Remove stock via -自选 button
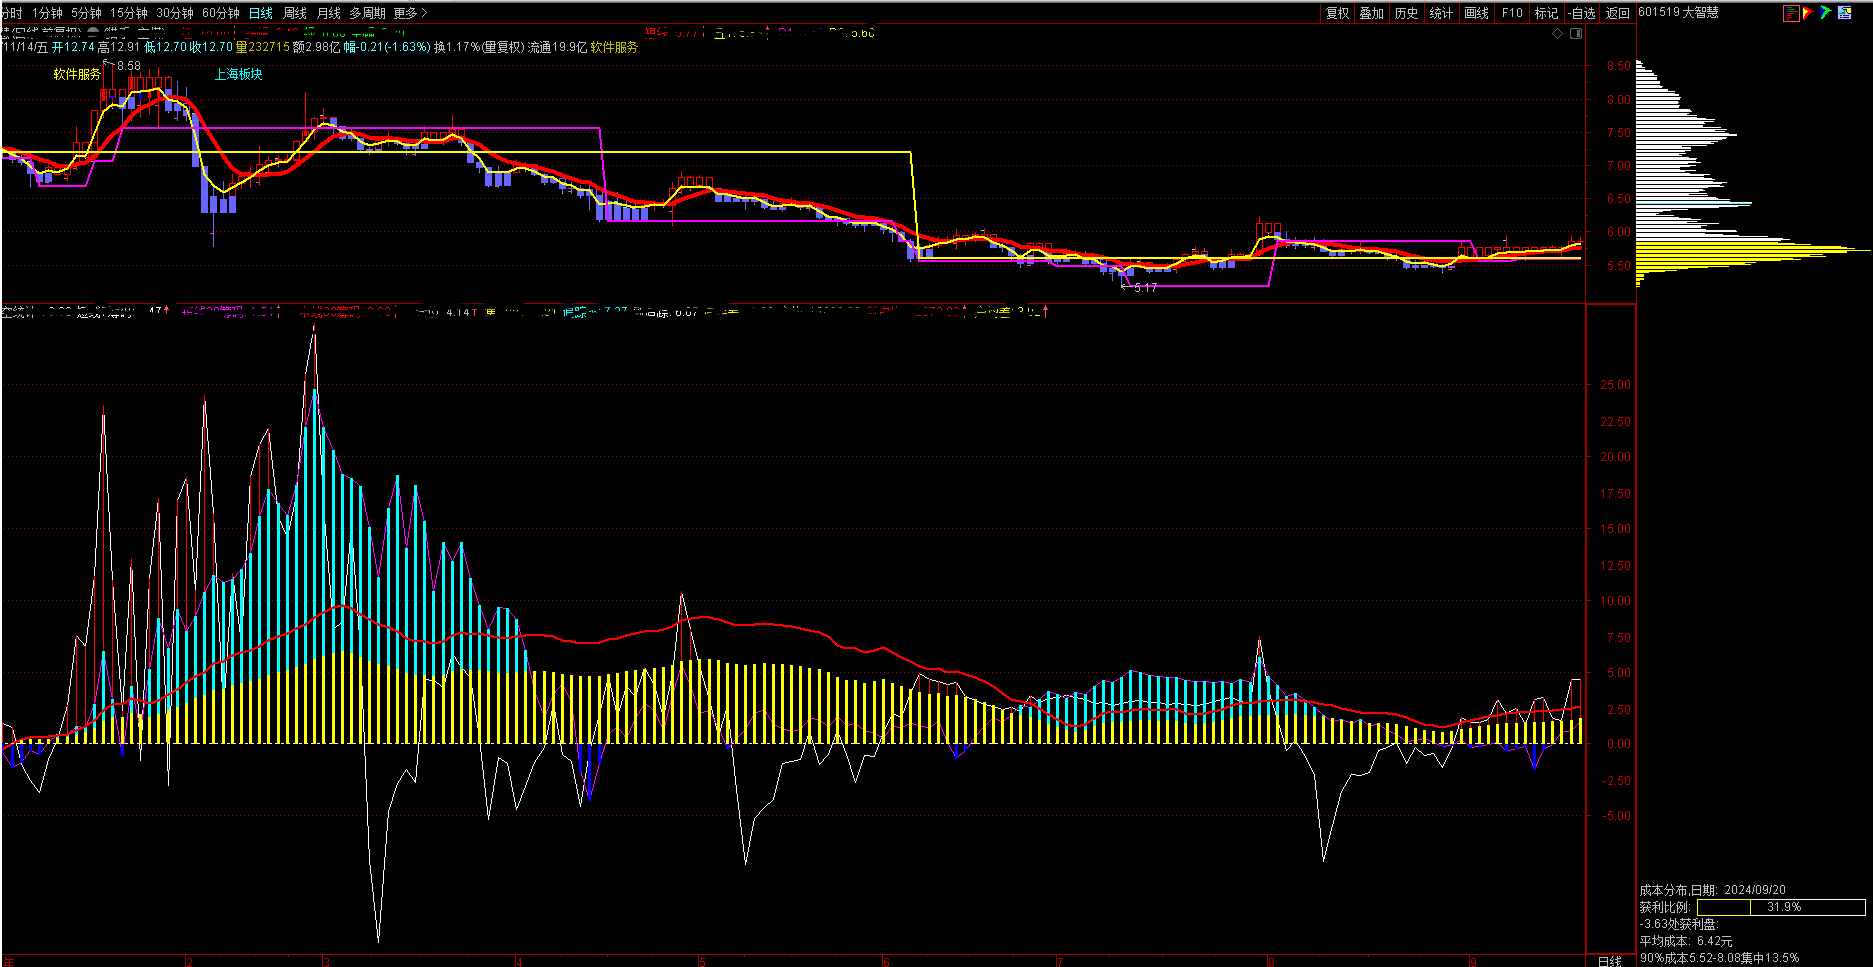This screenshot has width=1873, height=967. (x=1582, y=13)
